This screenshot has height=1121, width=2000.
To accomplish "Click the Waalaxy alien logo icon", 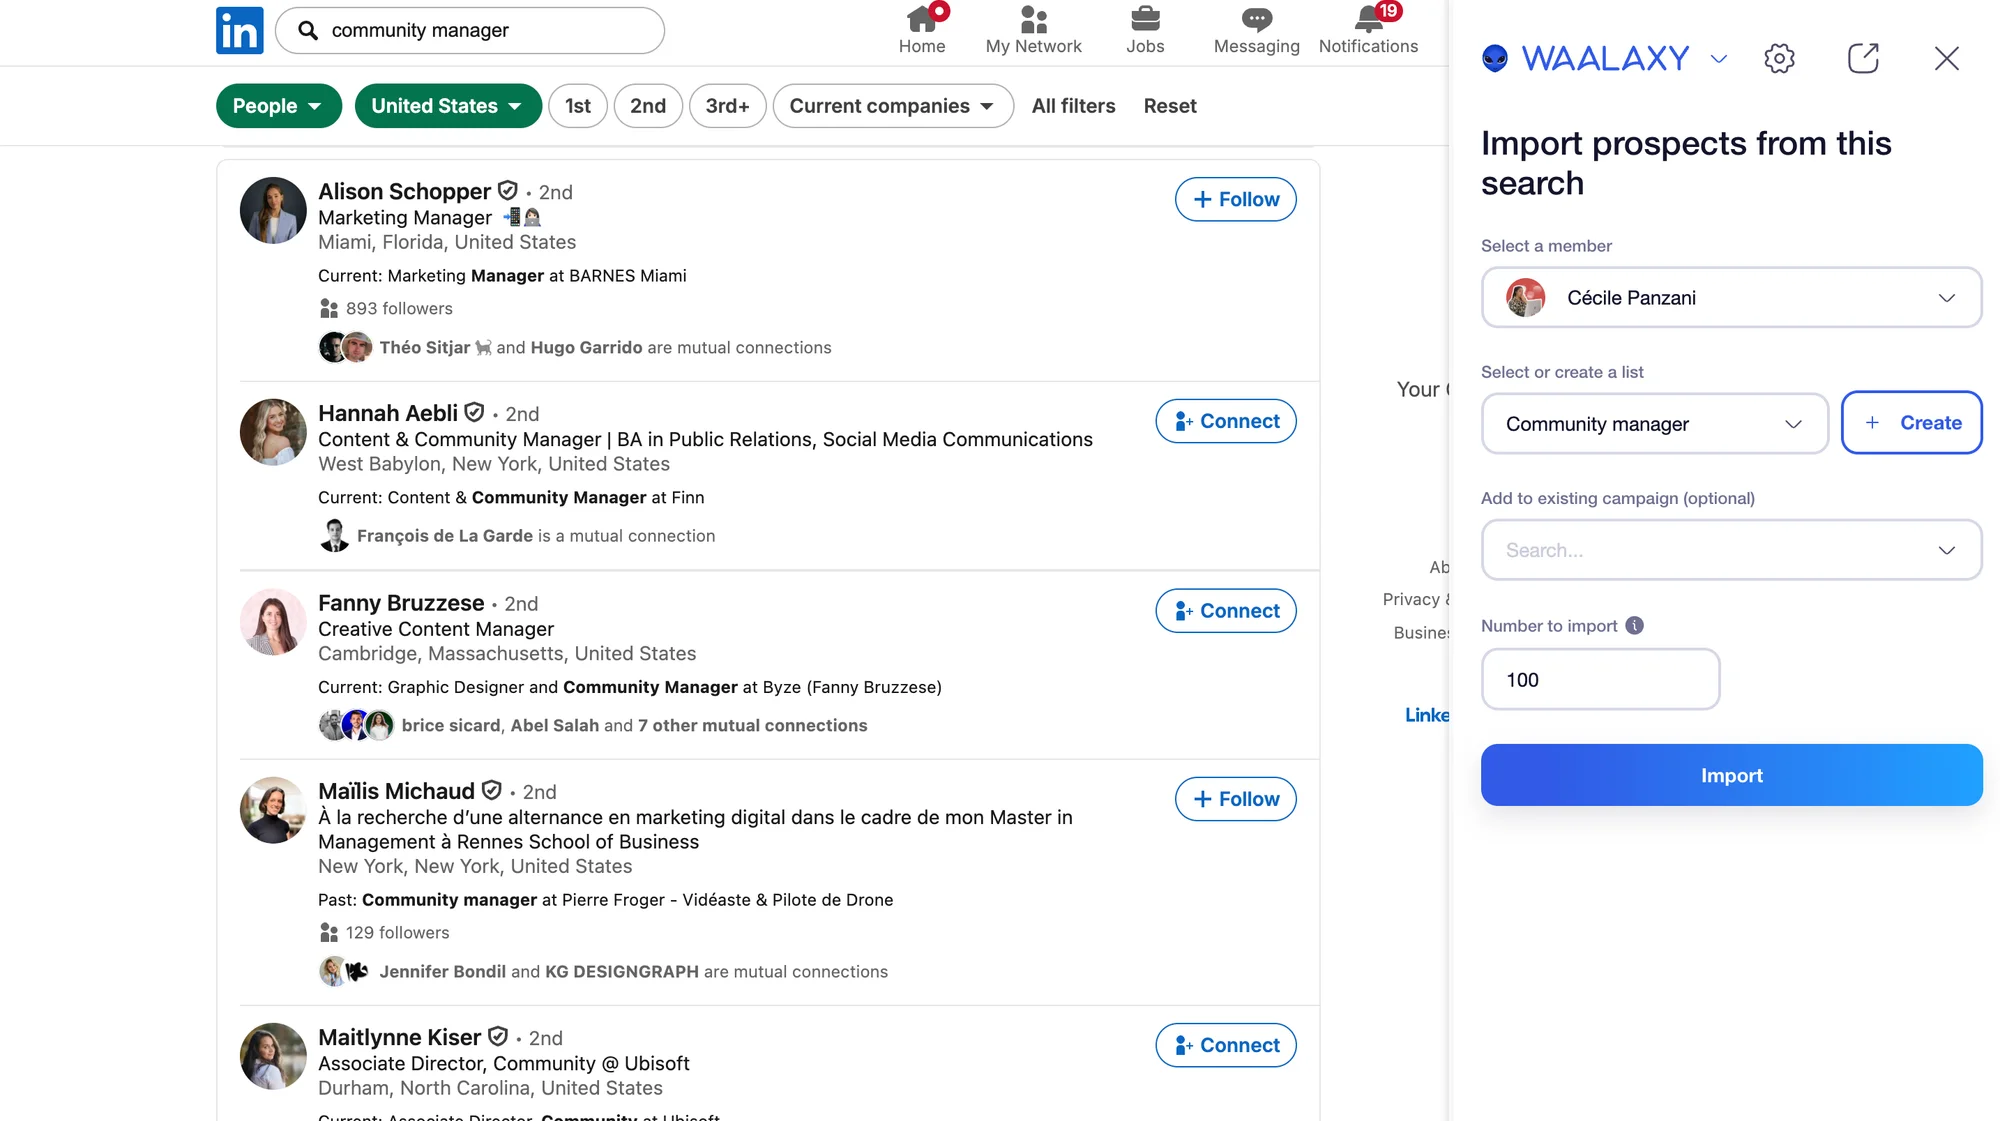I will [x=1495, y=58].
